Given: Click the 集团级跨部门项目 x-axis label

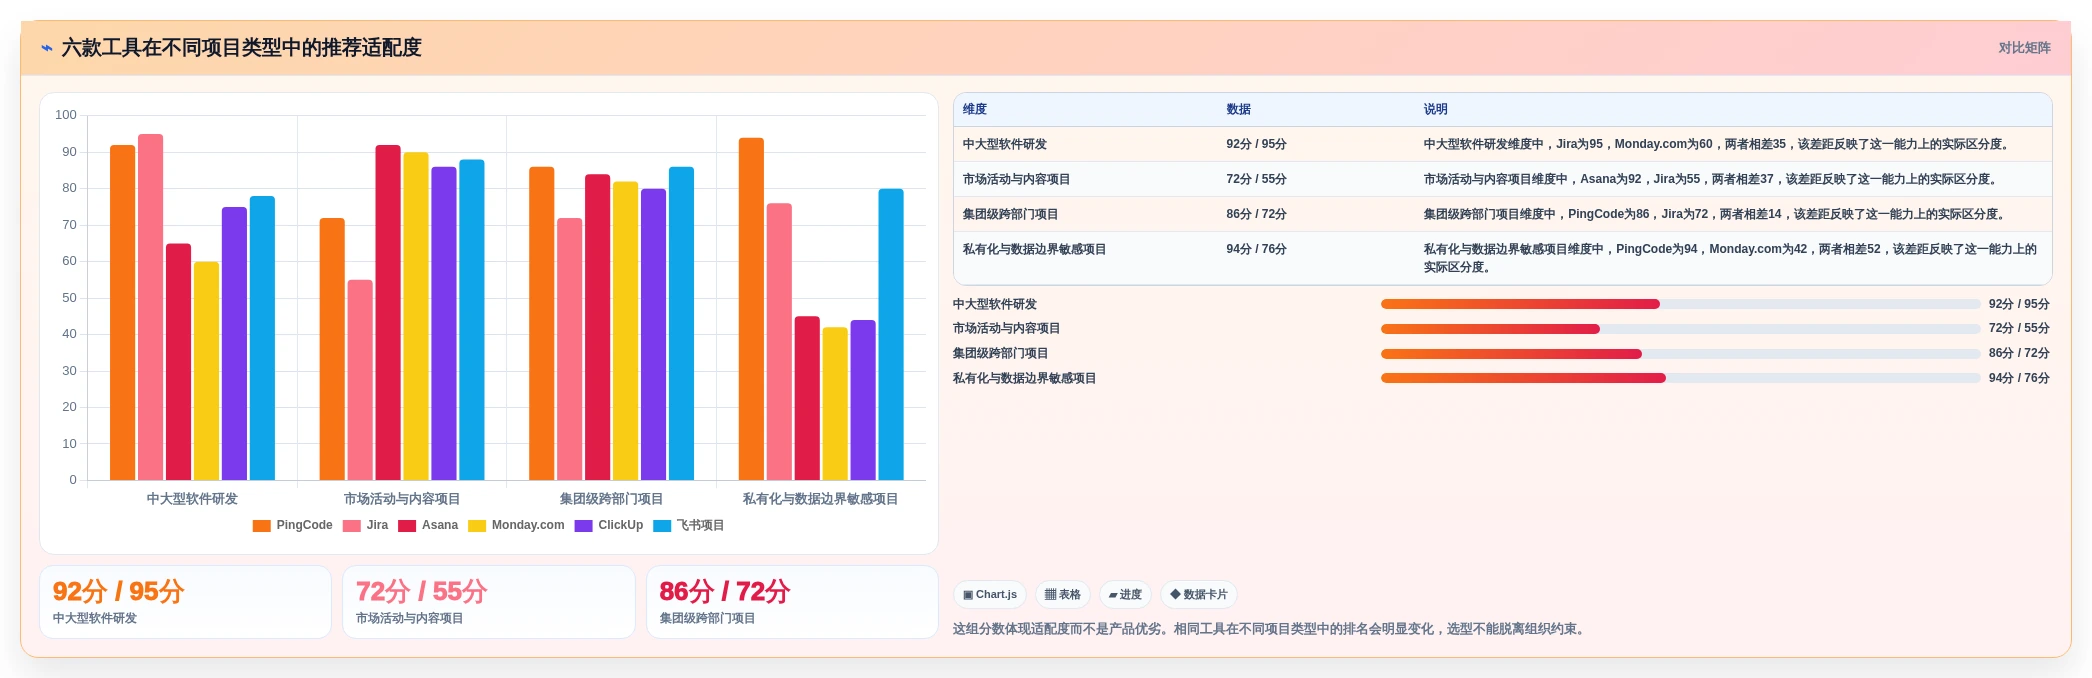Looking at the screenshot, I should click(611, 499).
